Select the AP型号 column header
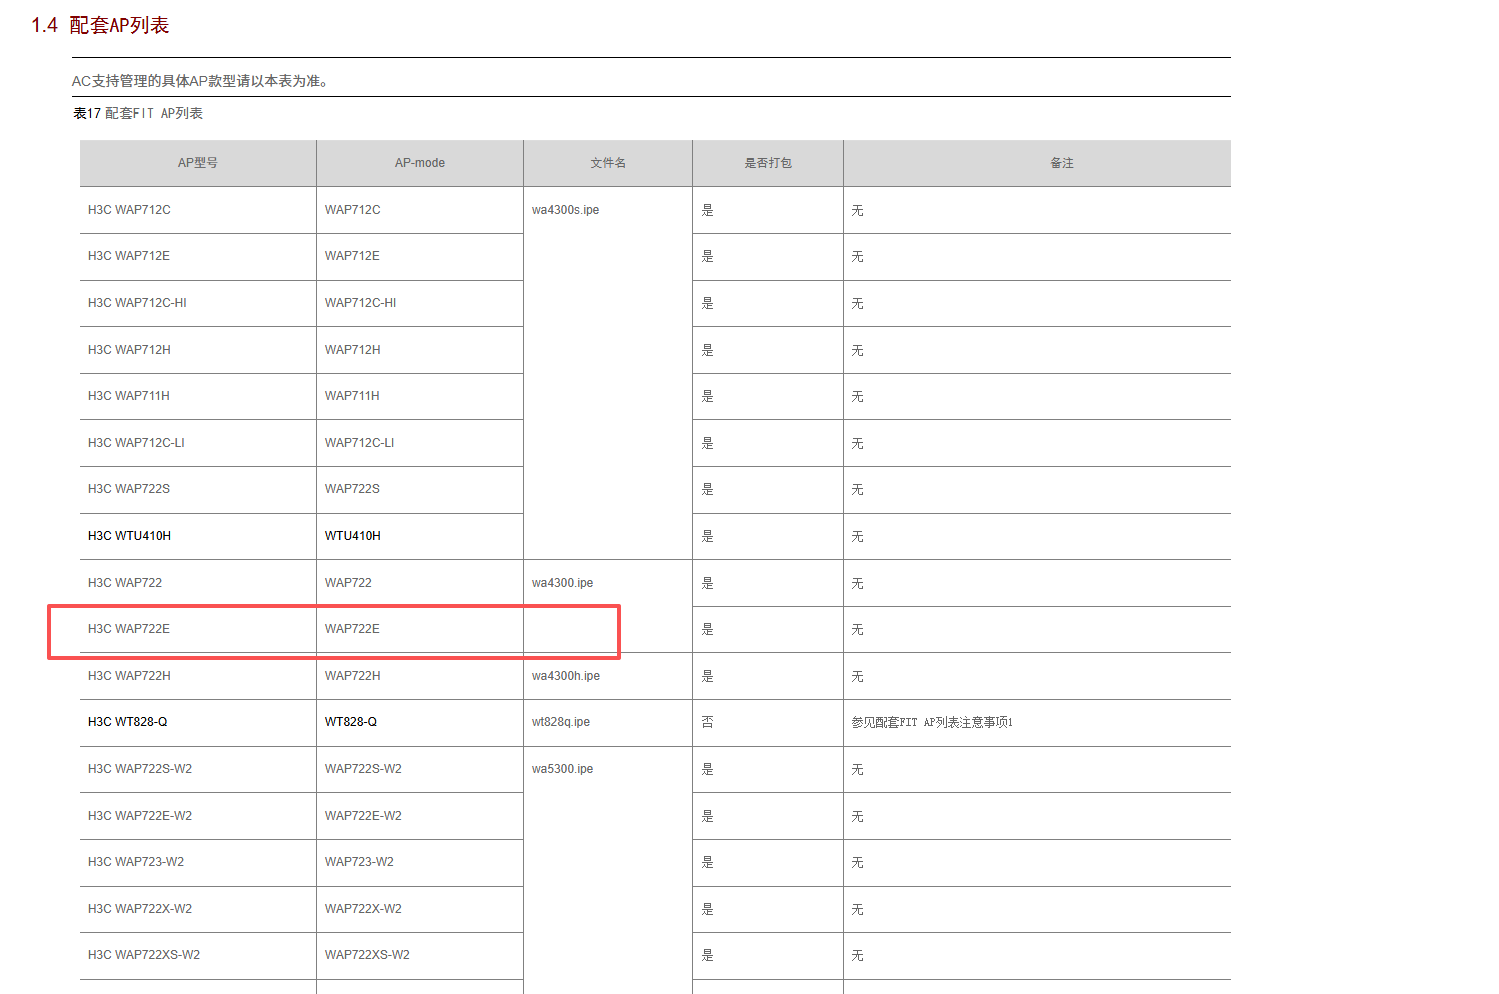 point(197,163)
